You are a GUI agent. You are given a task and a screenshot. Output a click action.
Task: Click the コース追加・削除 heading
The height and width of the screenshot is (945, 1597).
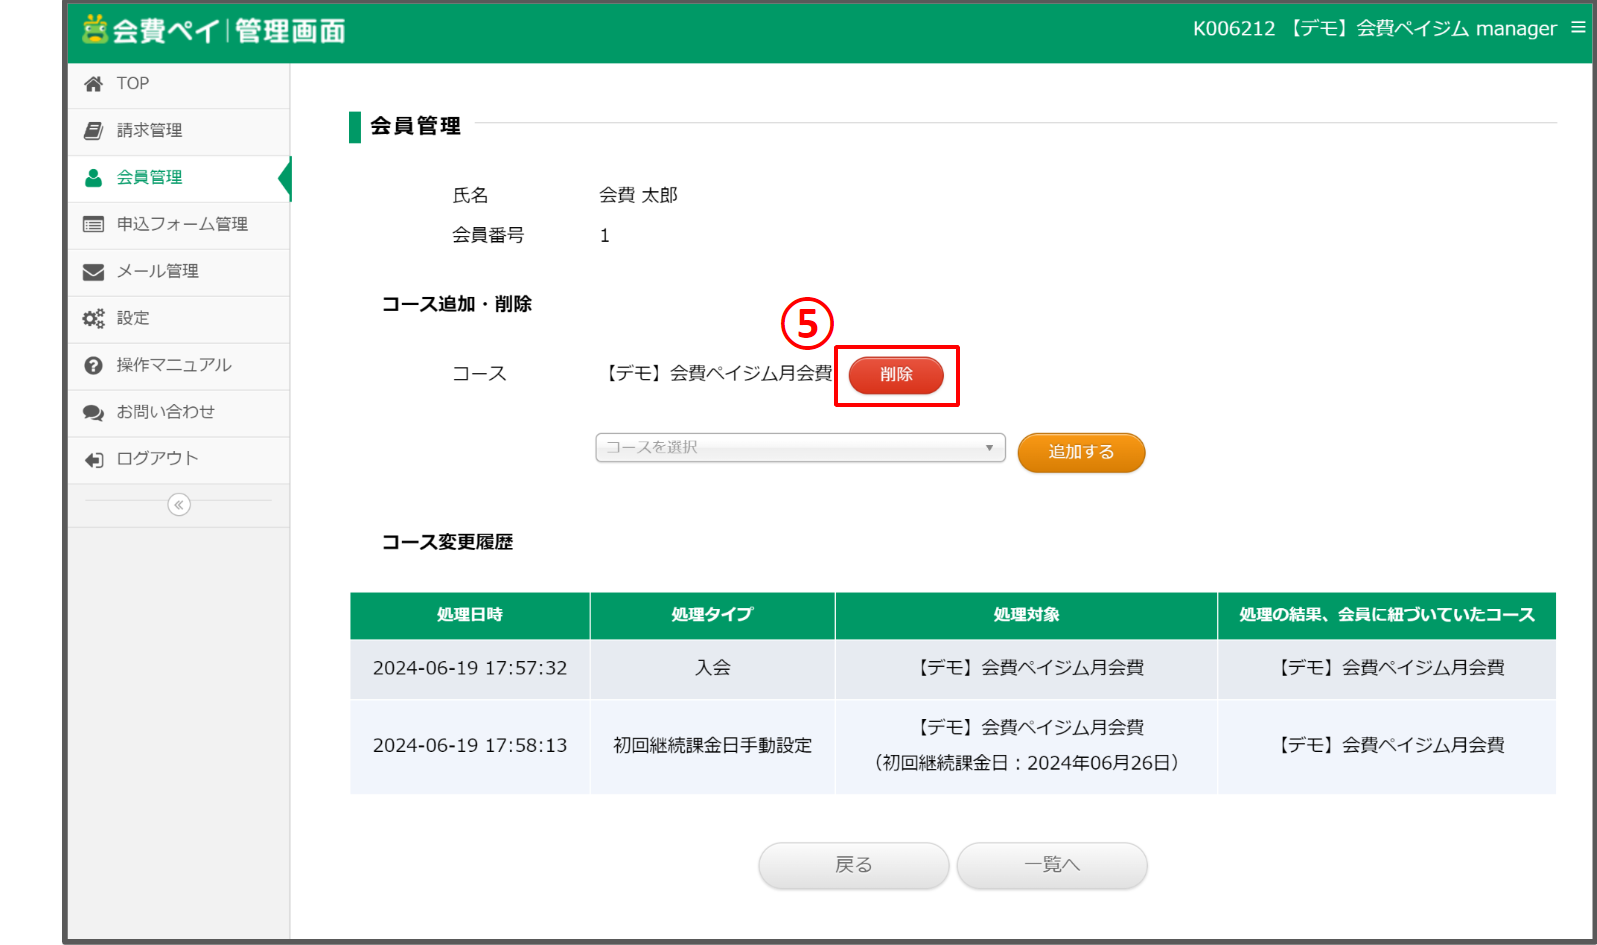tap(457, 304)
